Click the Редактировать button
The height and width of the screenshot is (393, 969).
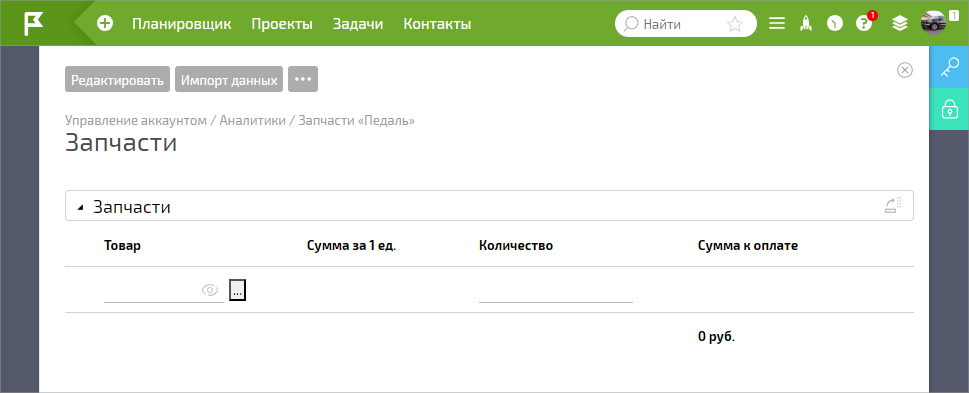pos(117,79)
